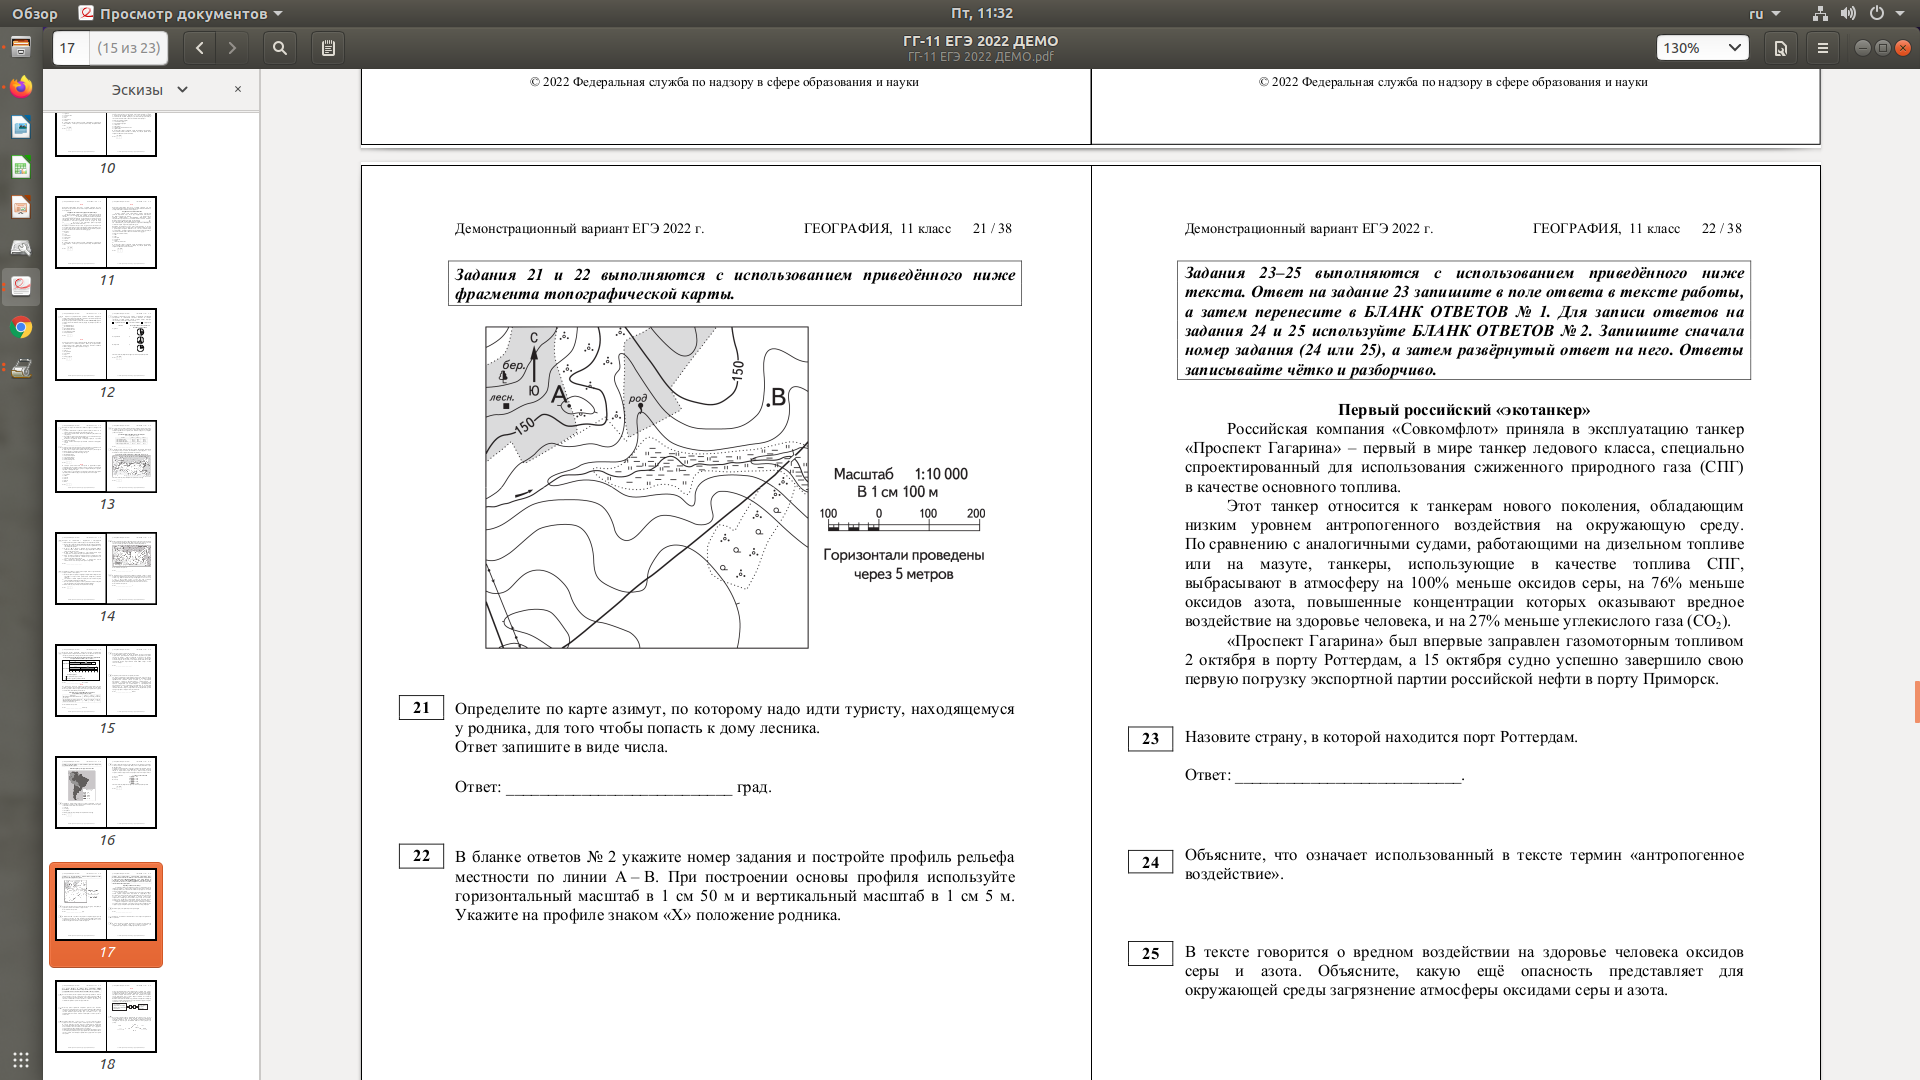Go to the previous page arrow

point(200,48)
